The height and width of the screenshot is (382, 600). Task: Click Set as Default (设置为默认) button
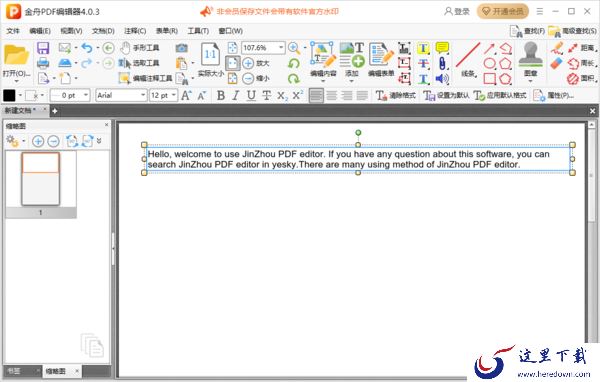tap(446, 95)
